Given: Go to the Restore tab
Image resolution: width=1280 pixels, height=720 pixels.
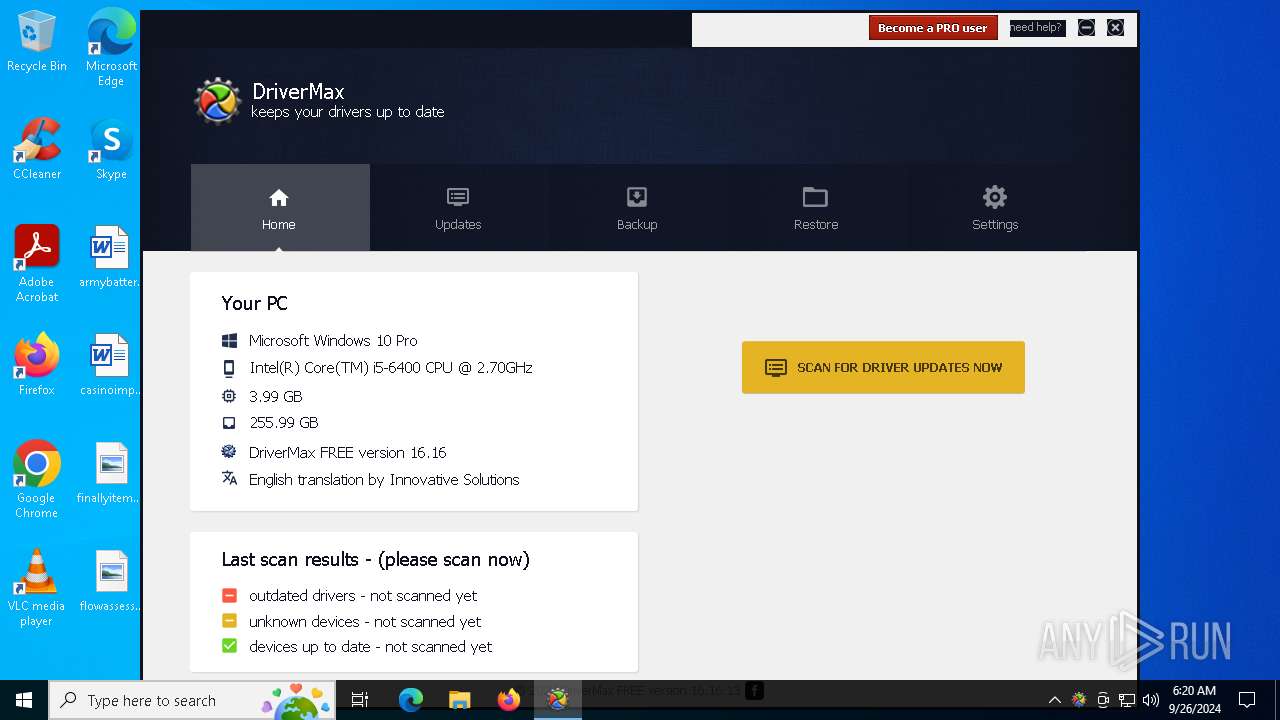Looking at the screenshot, I should pyautogui.click(x=816, y=208).
